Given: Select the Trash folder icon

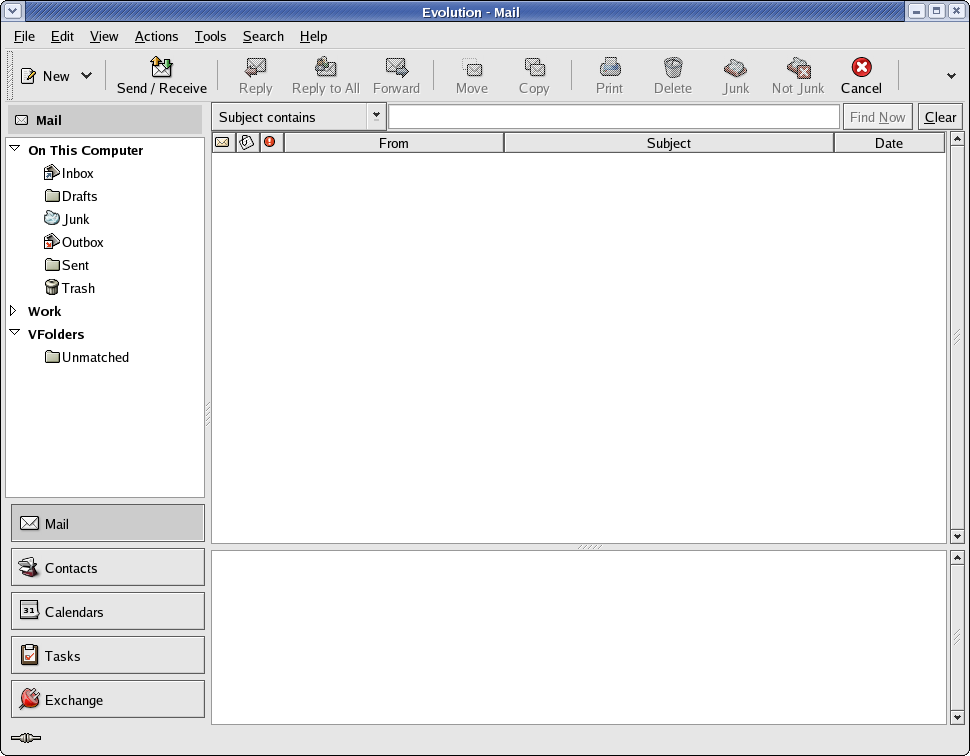Looking at the screenshot, I should (x=52, y=288).
